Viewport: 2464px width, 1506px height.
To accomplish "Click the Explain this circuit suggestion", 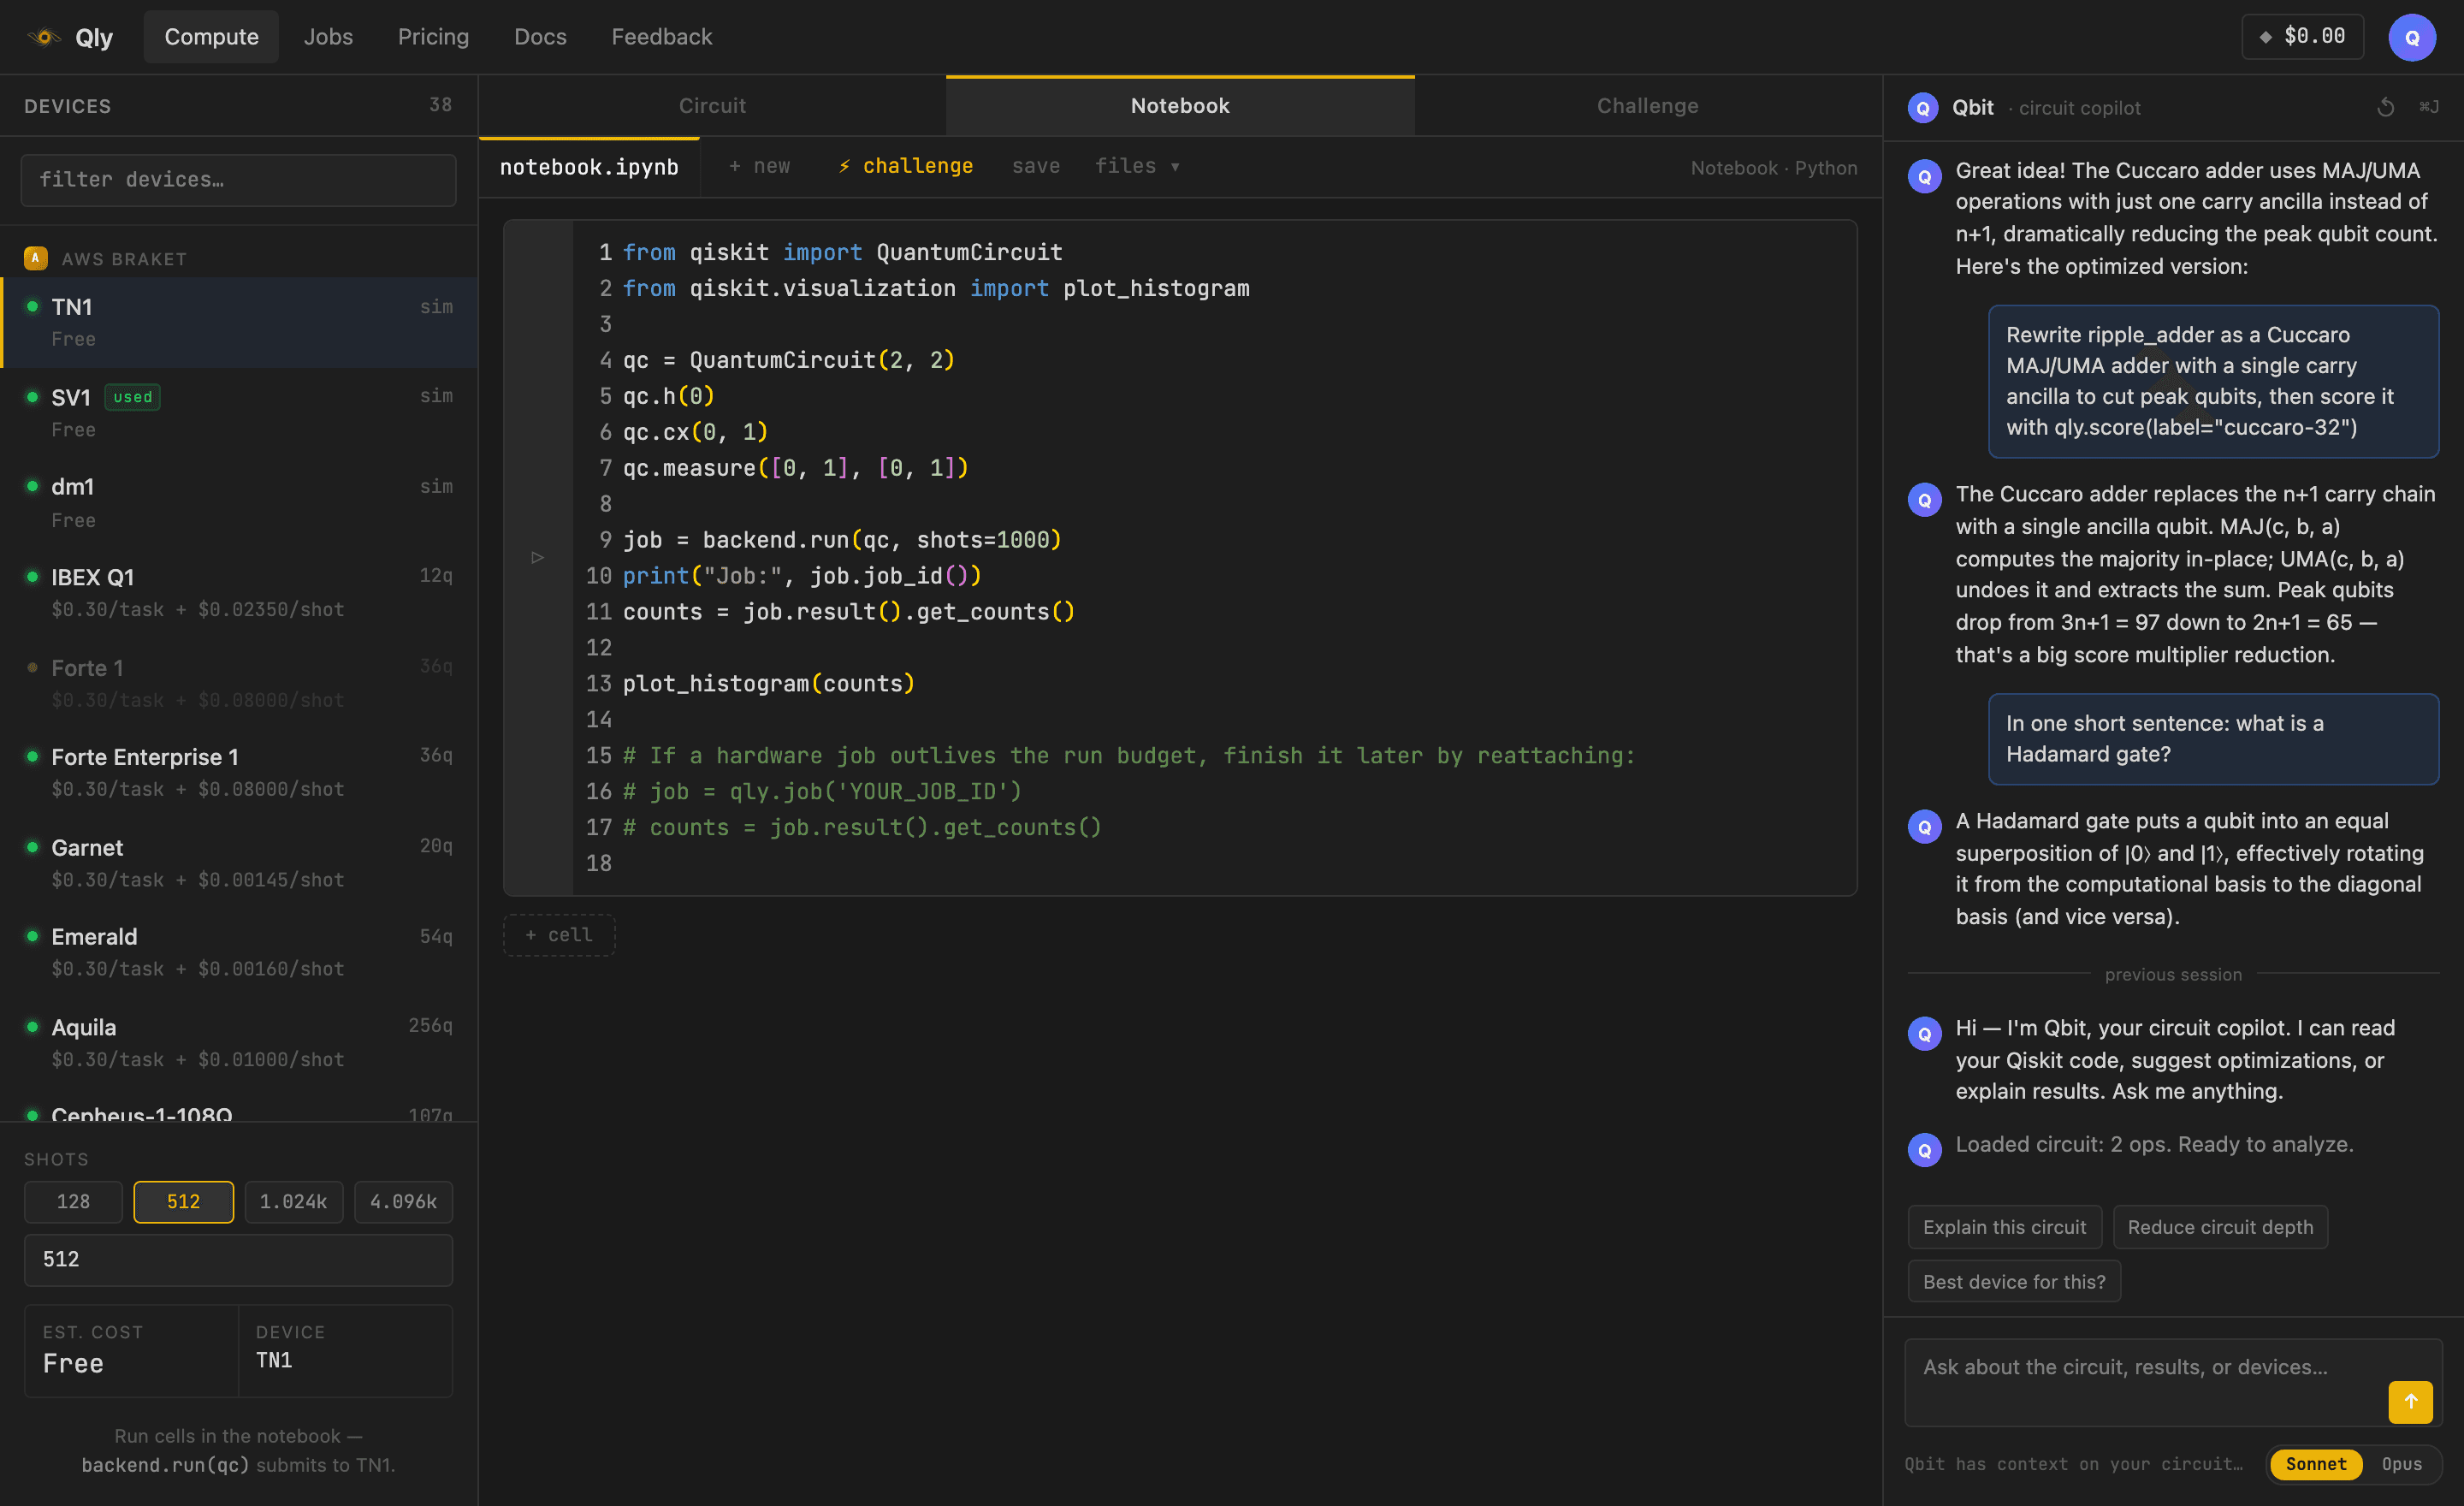I will tap(2004, 1227).
